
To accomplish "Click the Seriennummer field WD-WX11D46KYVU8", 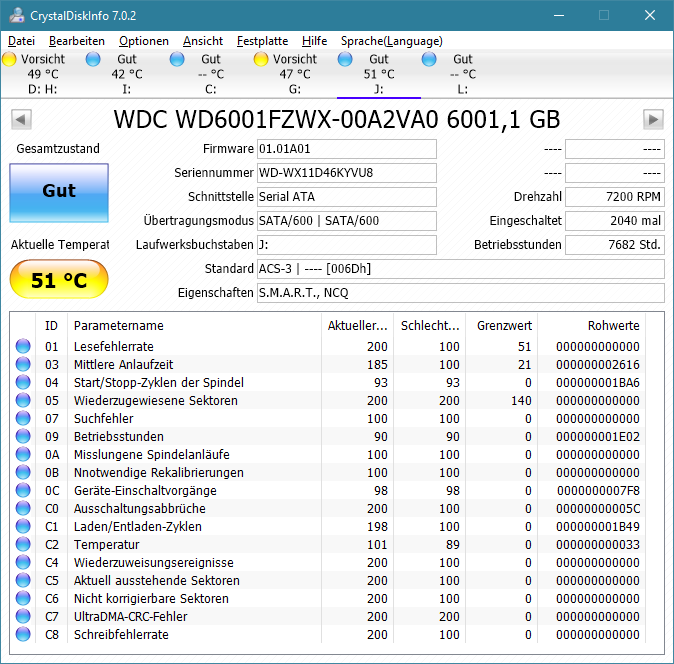I will [347, 173].
